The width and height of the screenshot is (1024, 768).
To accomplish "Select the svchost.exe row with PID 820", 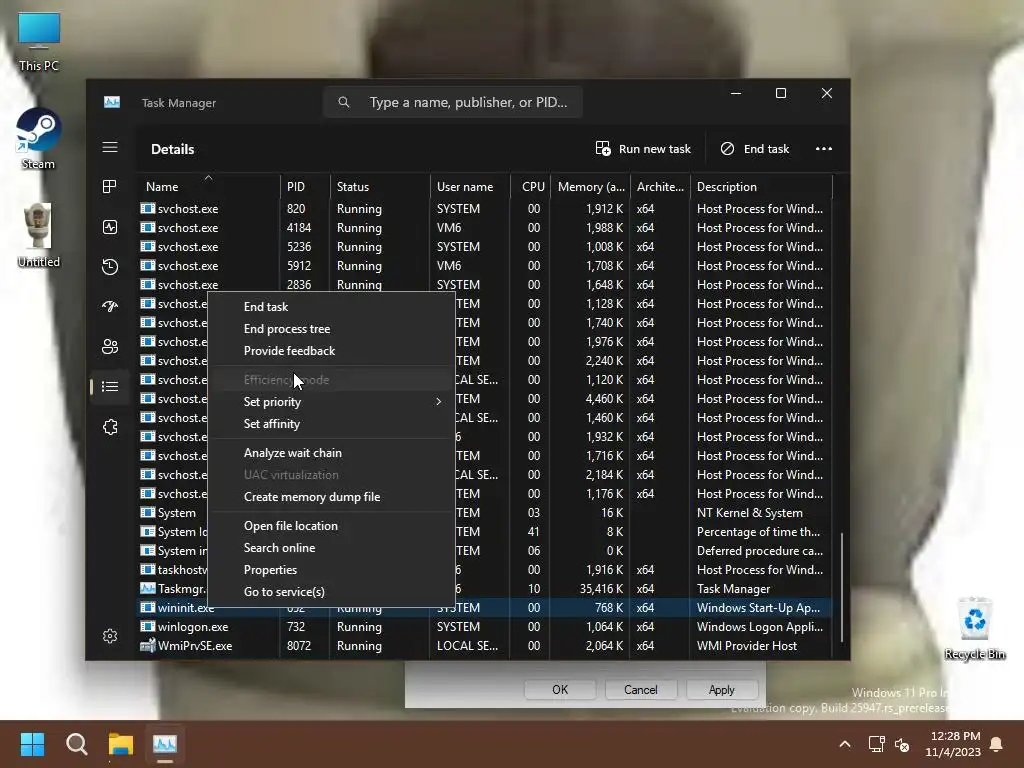I will pos(484,209).
